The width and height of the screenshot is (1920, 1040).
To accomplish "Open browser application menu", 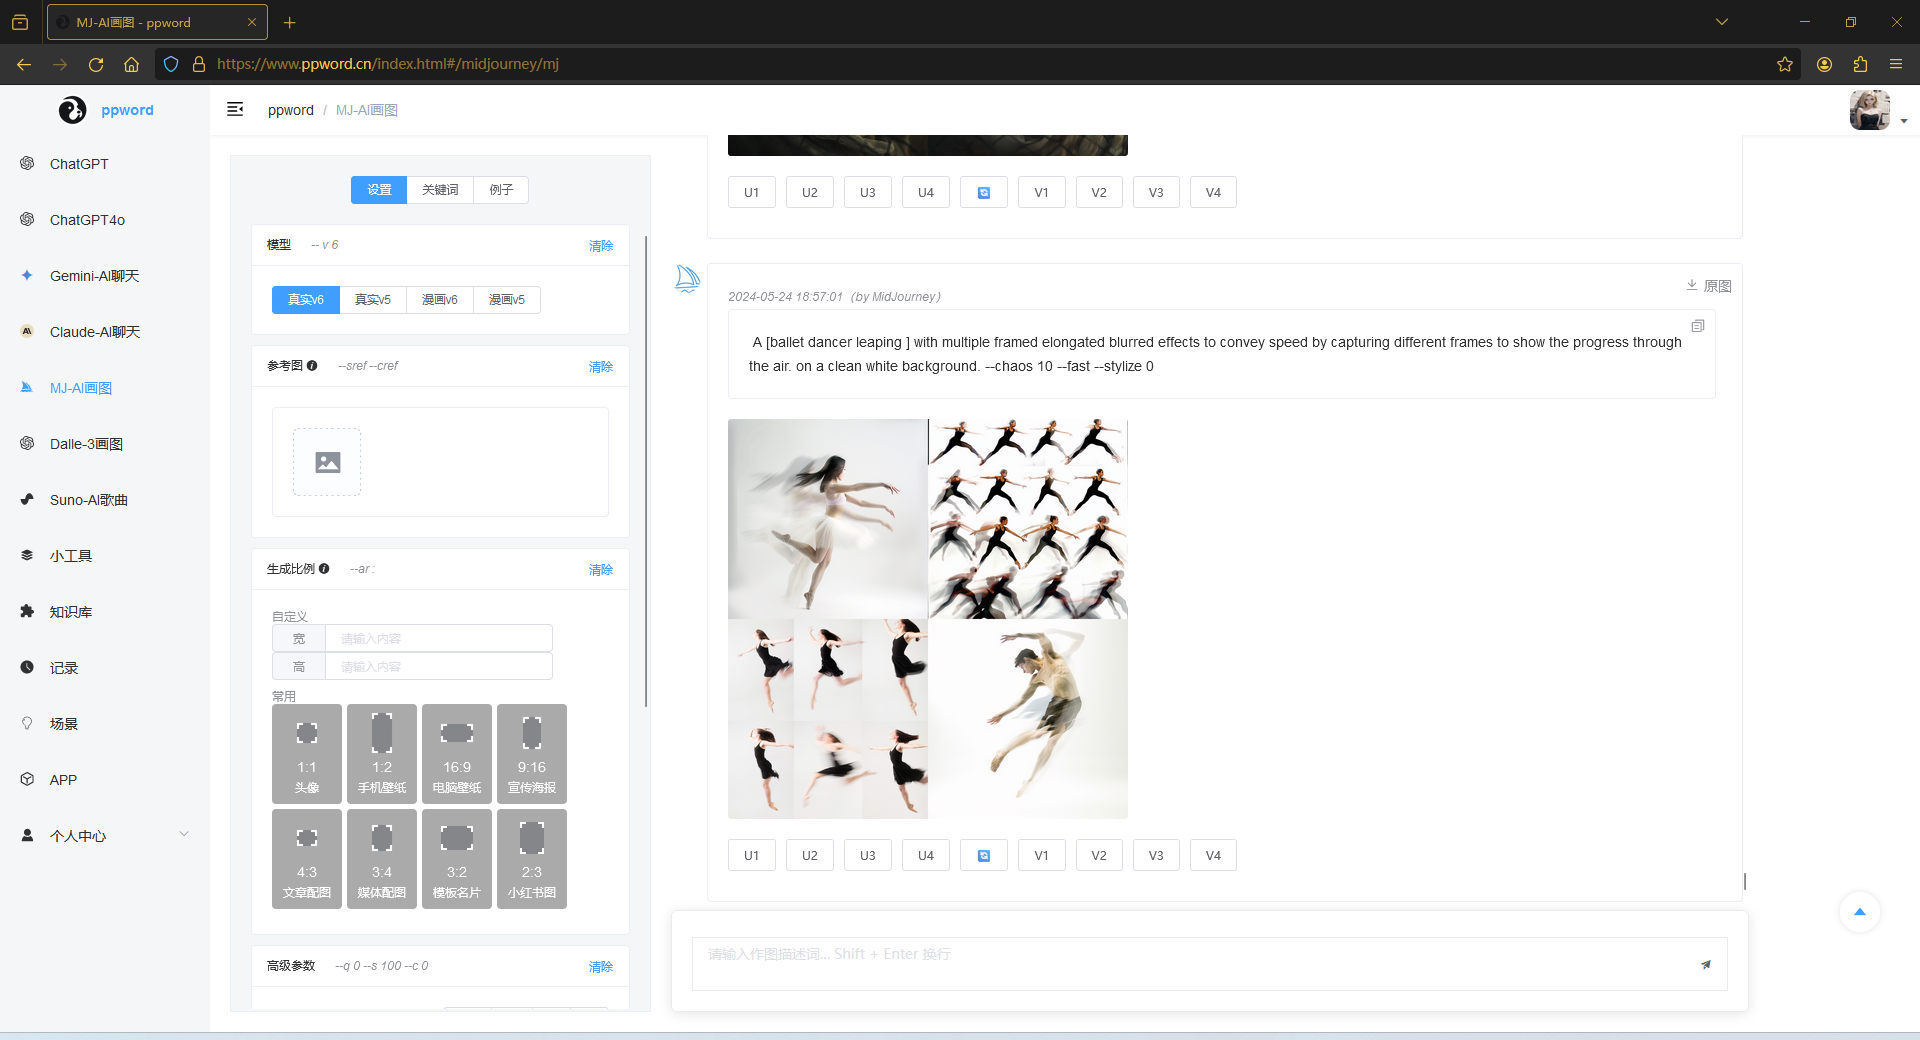I will coord(1896,64).
